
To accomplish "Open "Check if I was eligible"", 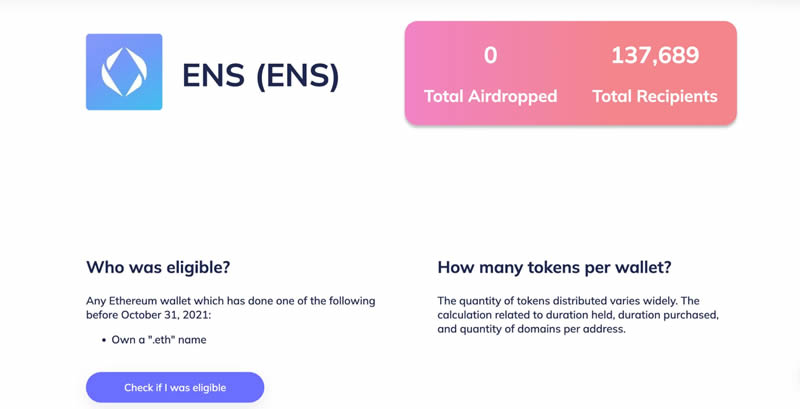I will (175, 387).
